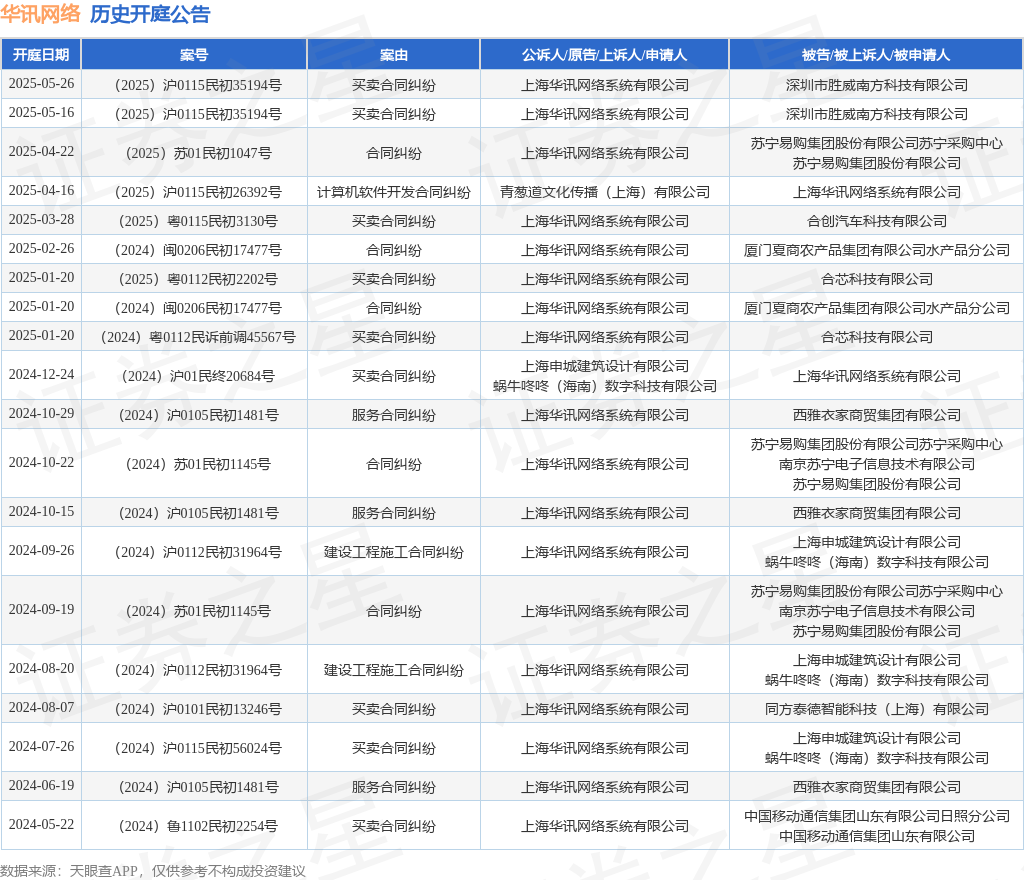Select the date 2024-05-22
The image size is (1024, 880).
41,825
